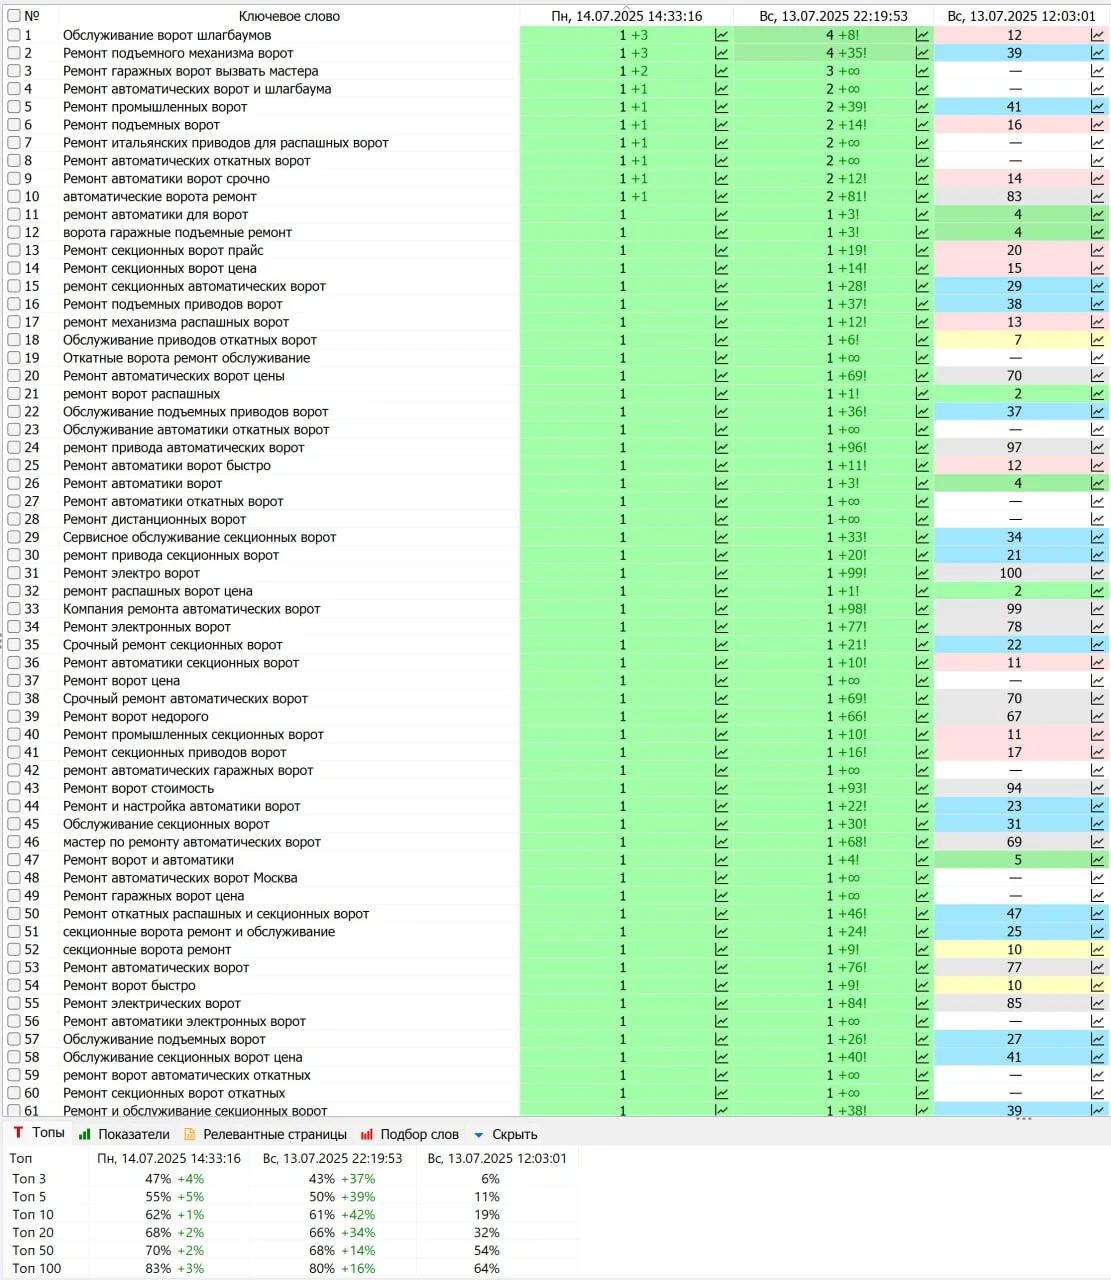
Task: Click the red Топы tab icon
Action: pyautogui.click(x=18, y=1133)
